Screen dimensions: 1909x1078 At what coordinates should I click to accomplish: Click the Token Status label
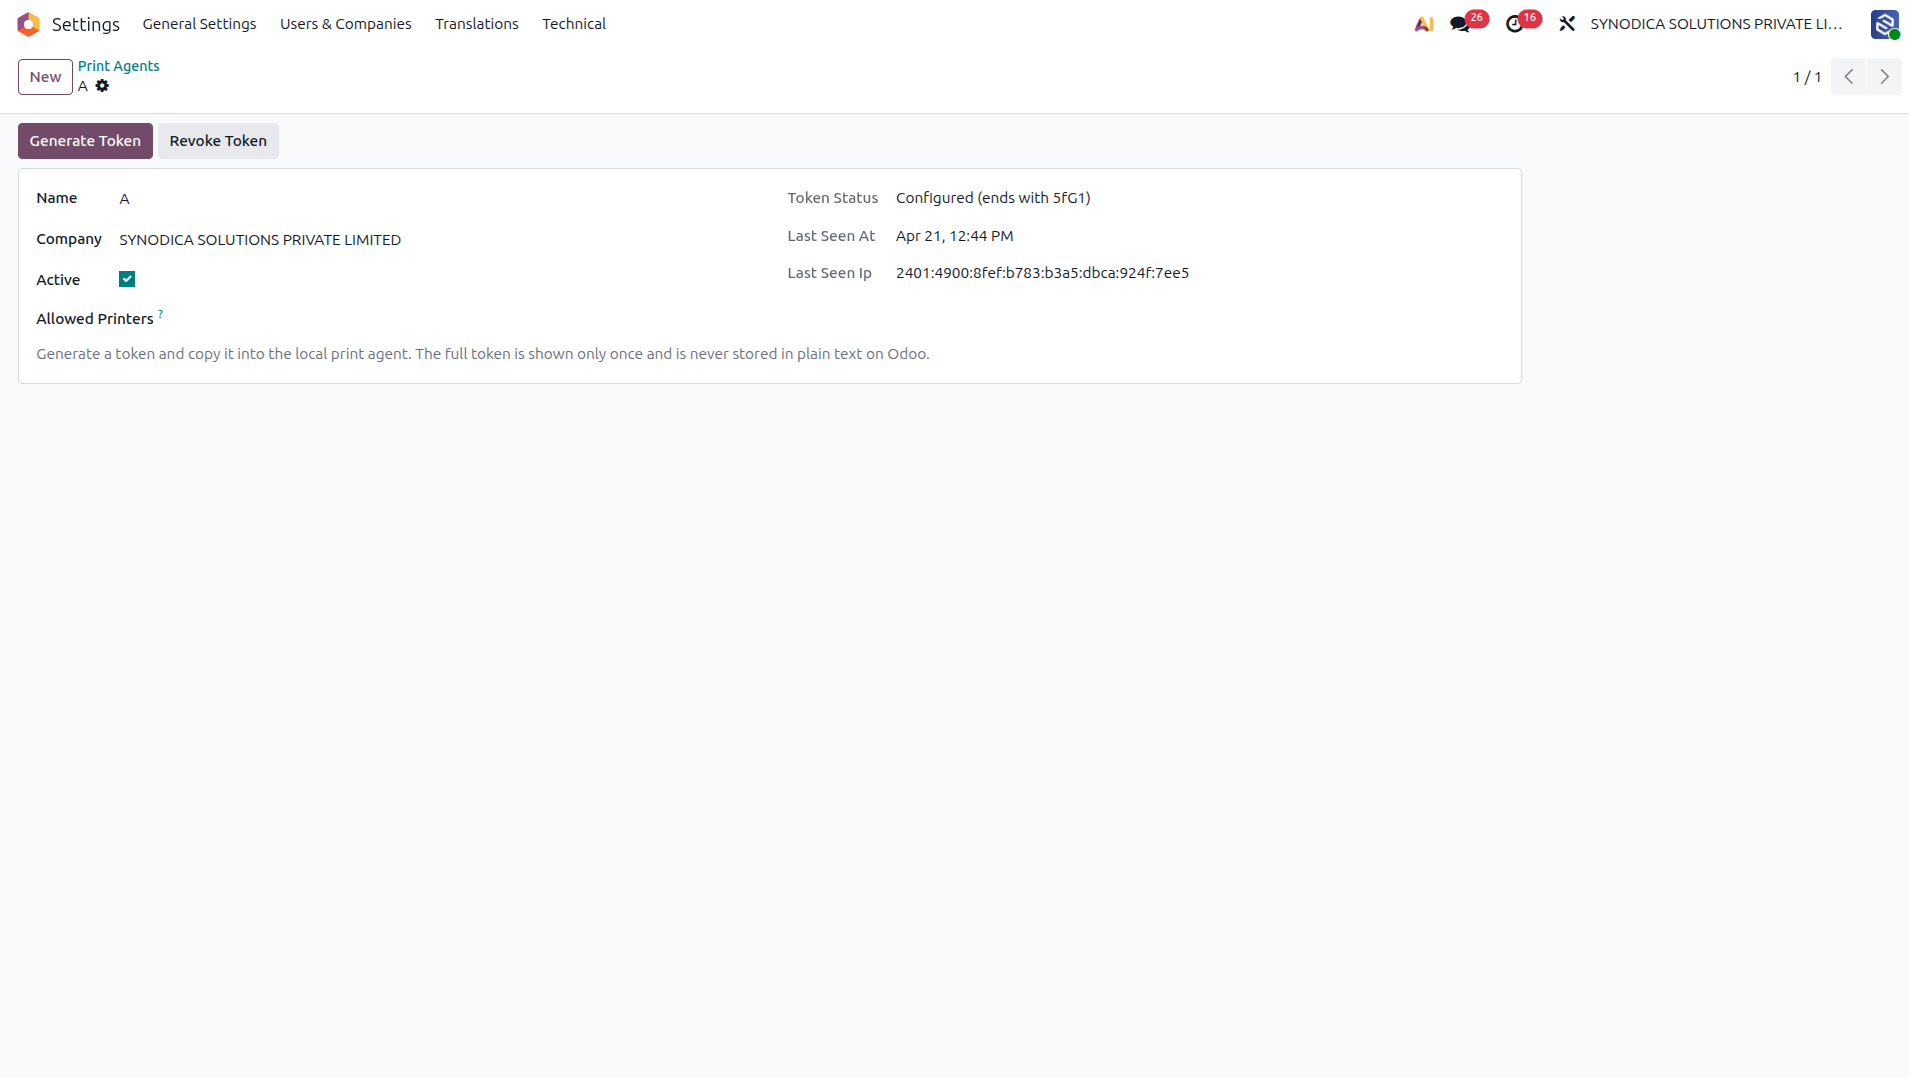[832, 198]
